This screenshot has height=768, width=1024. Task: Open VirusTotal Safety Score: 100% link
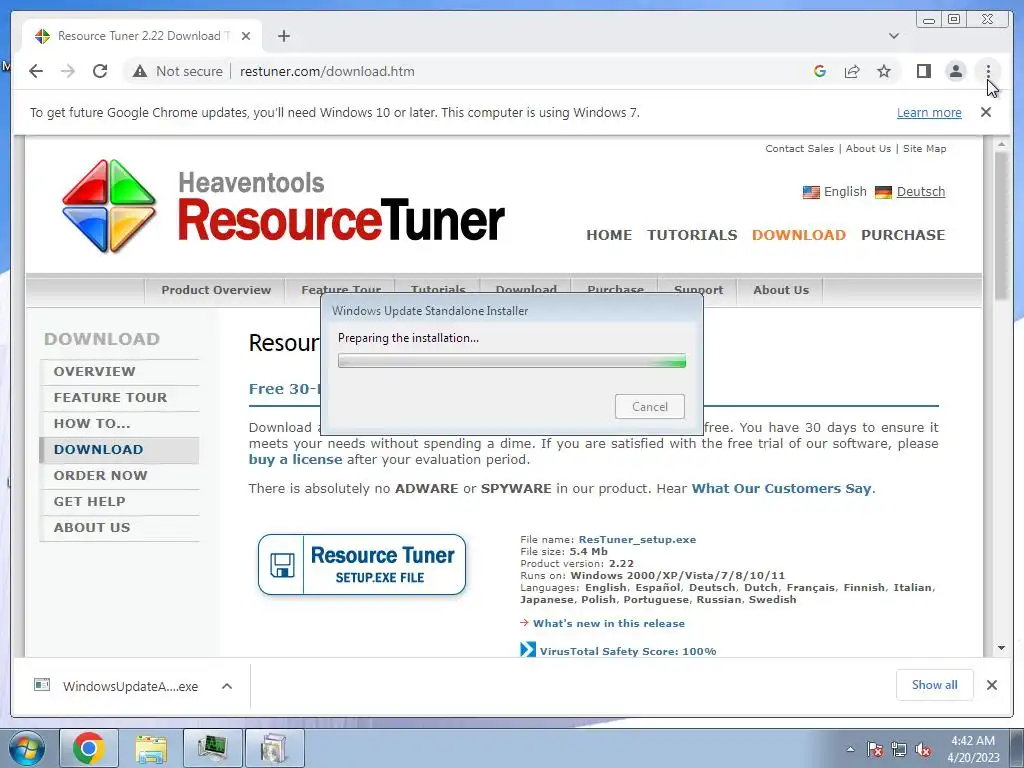pyautogui.click(x=628, y=651)
